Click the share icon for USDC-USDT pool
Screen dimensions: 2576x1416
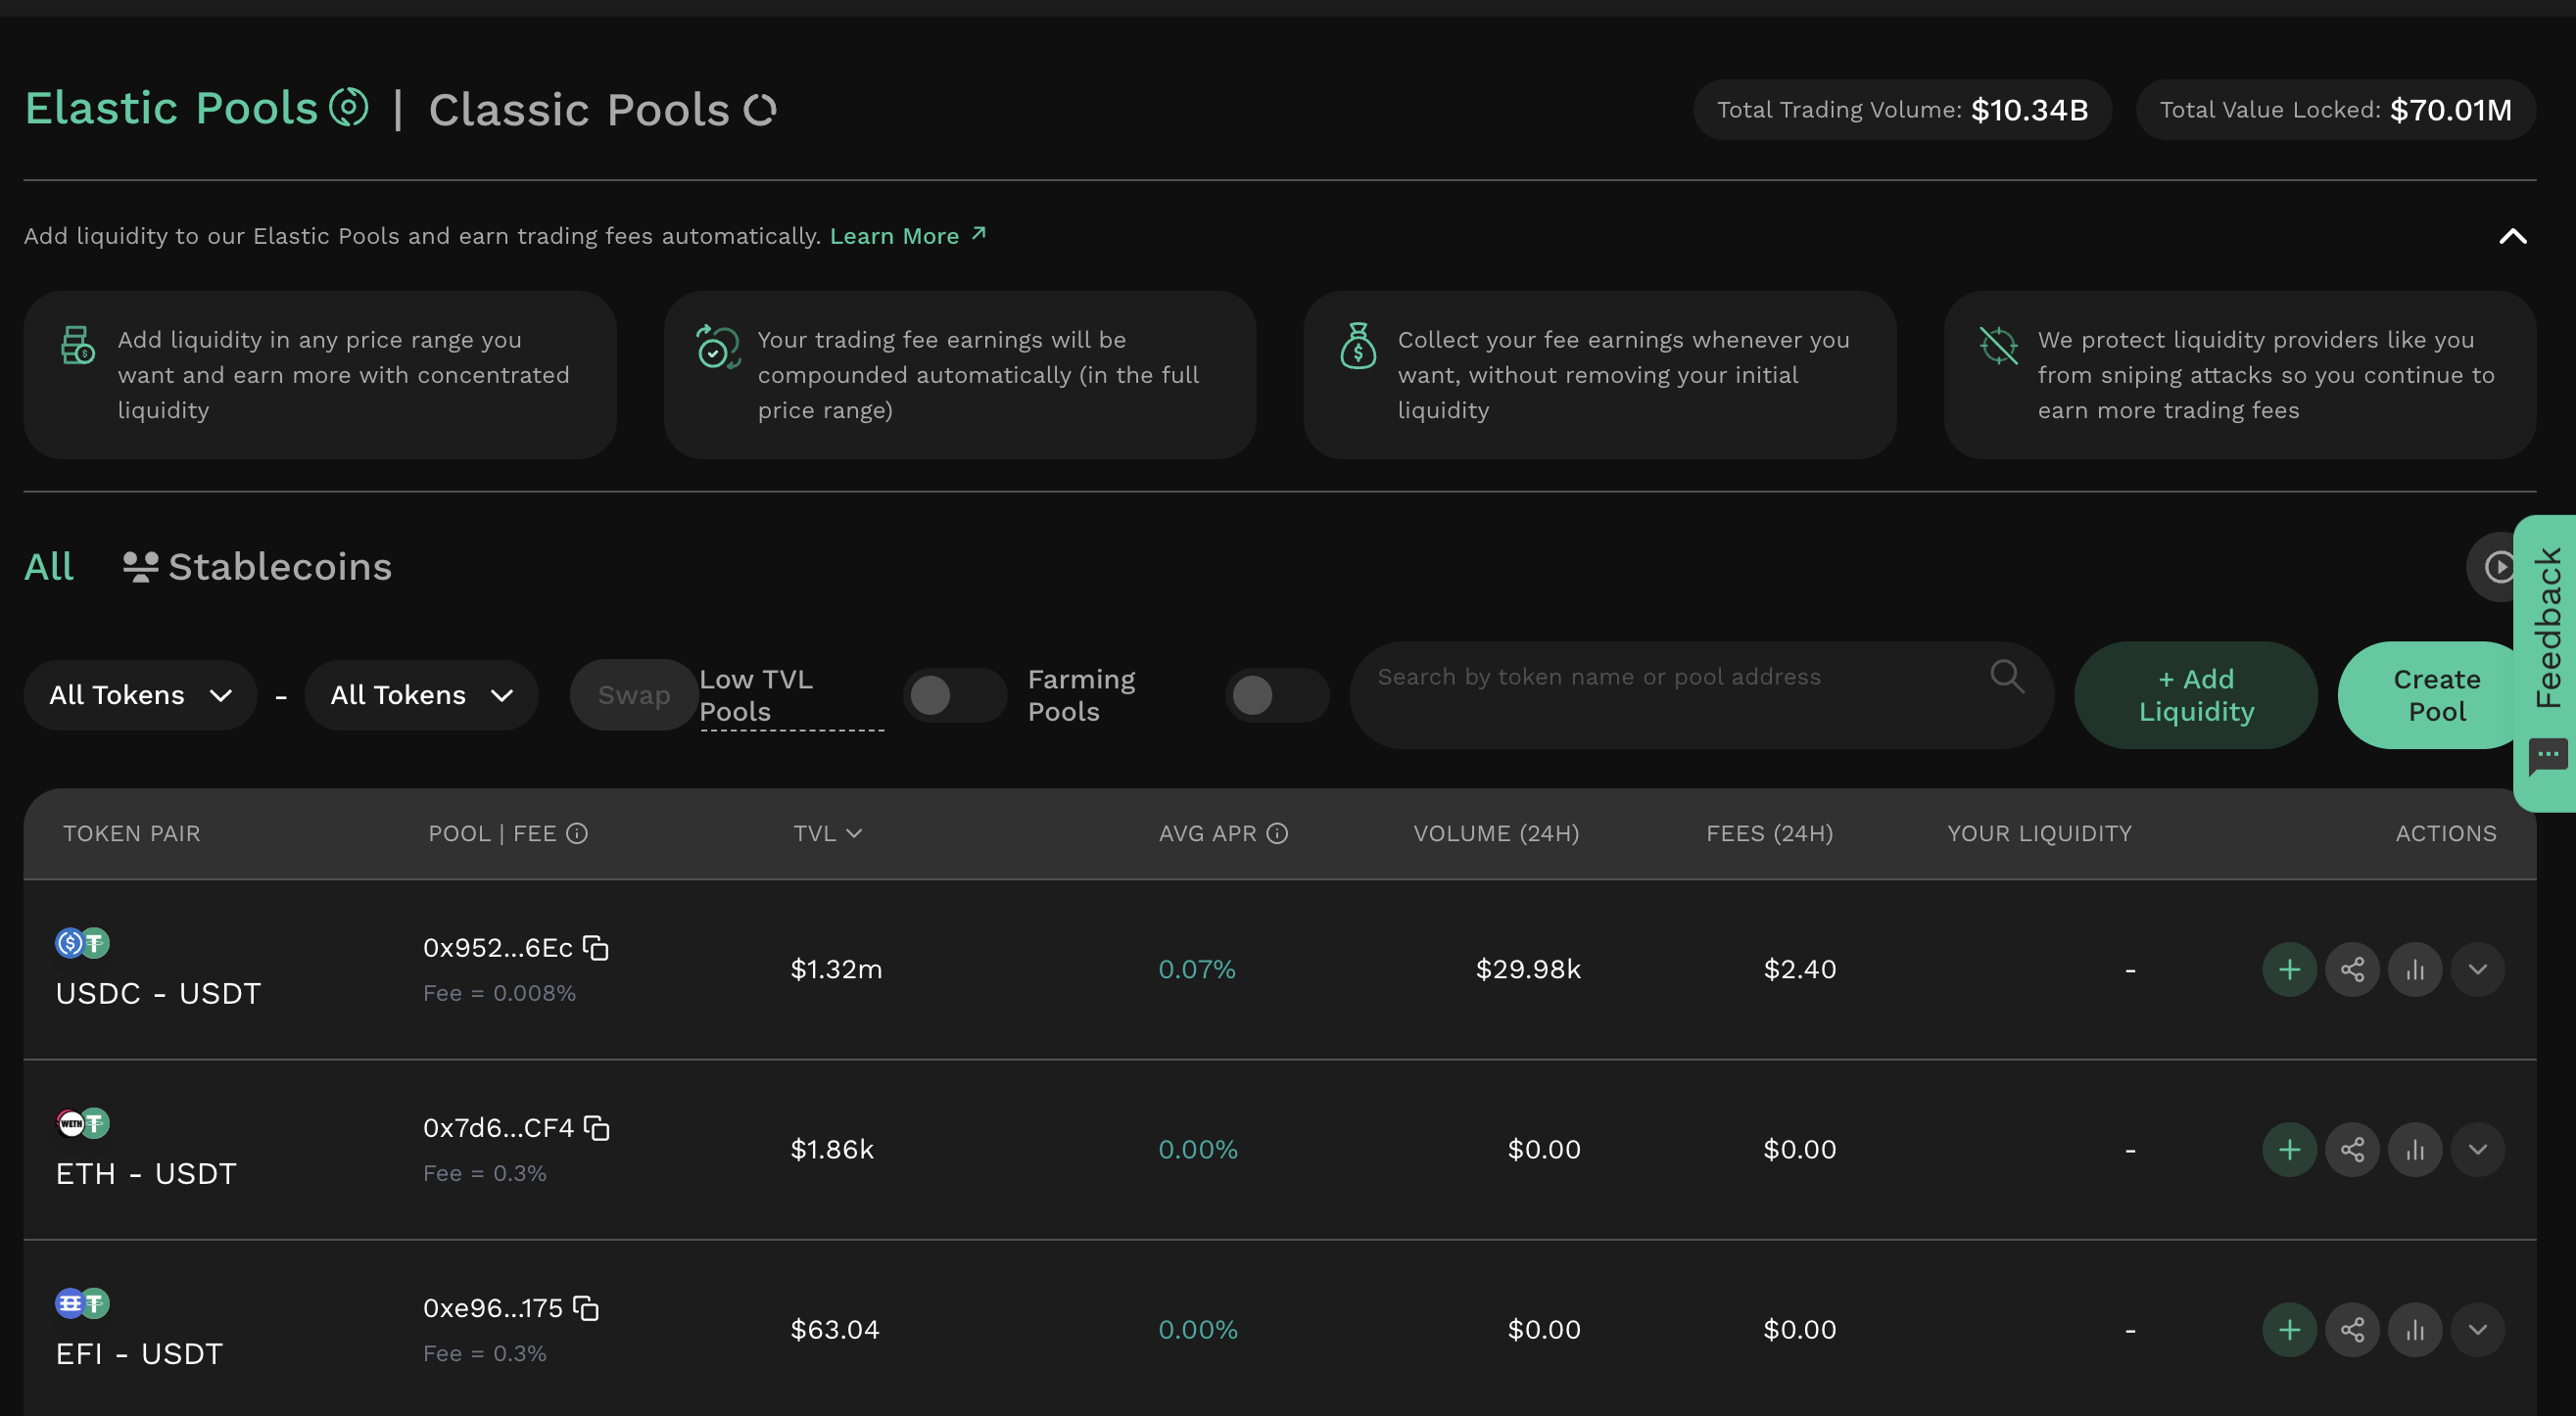click(2352, 969)
